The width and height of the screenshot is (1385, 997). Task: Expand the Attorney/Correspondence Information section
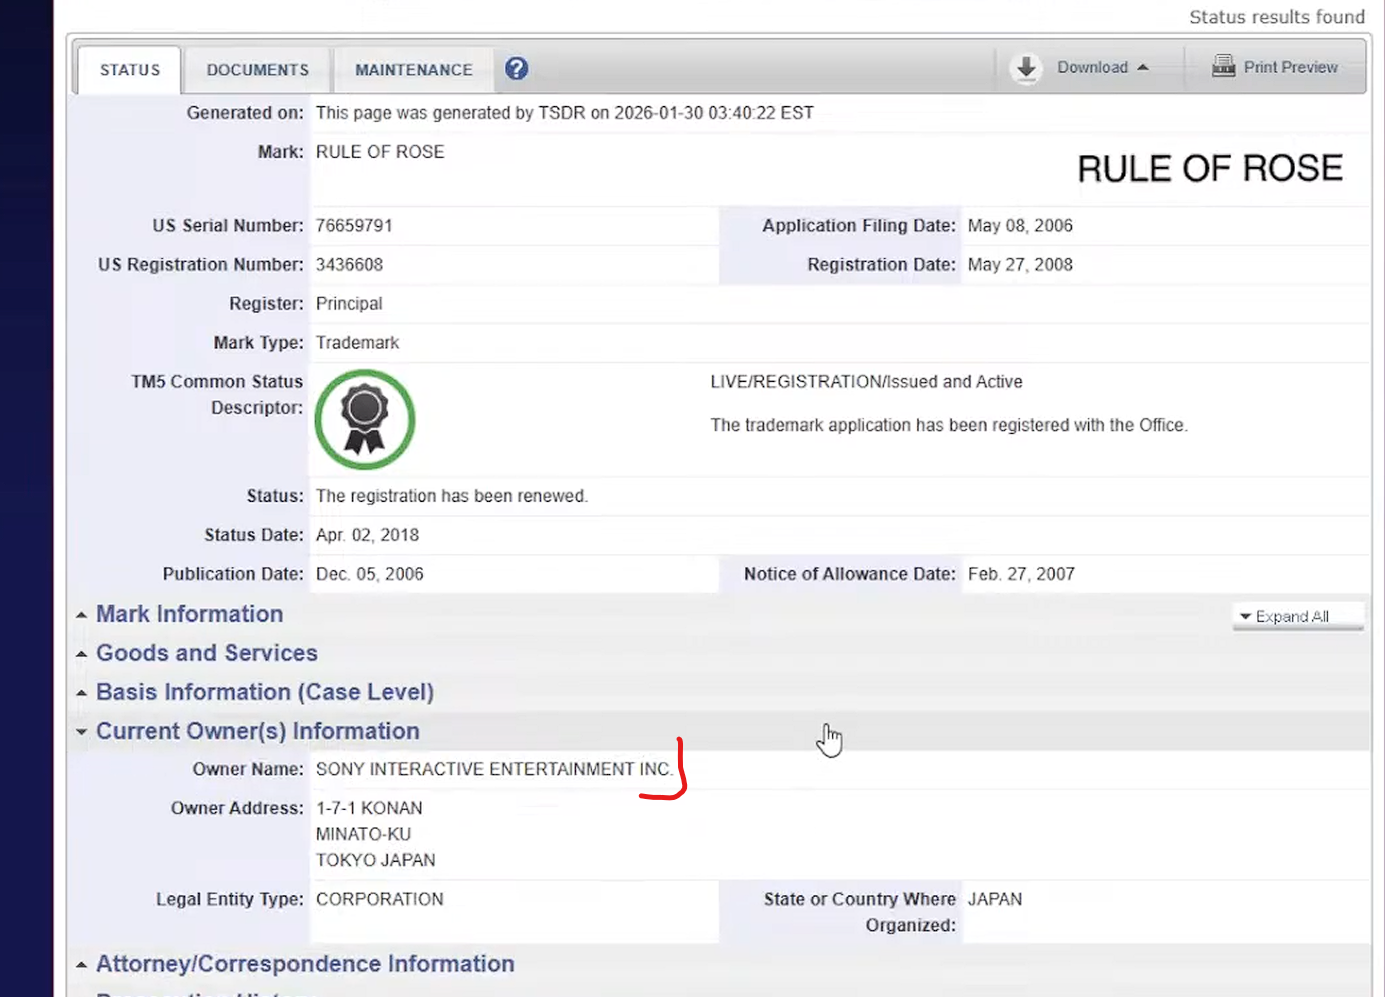[x=304, y=964]
